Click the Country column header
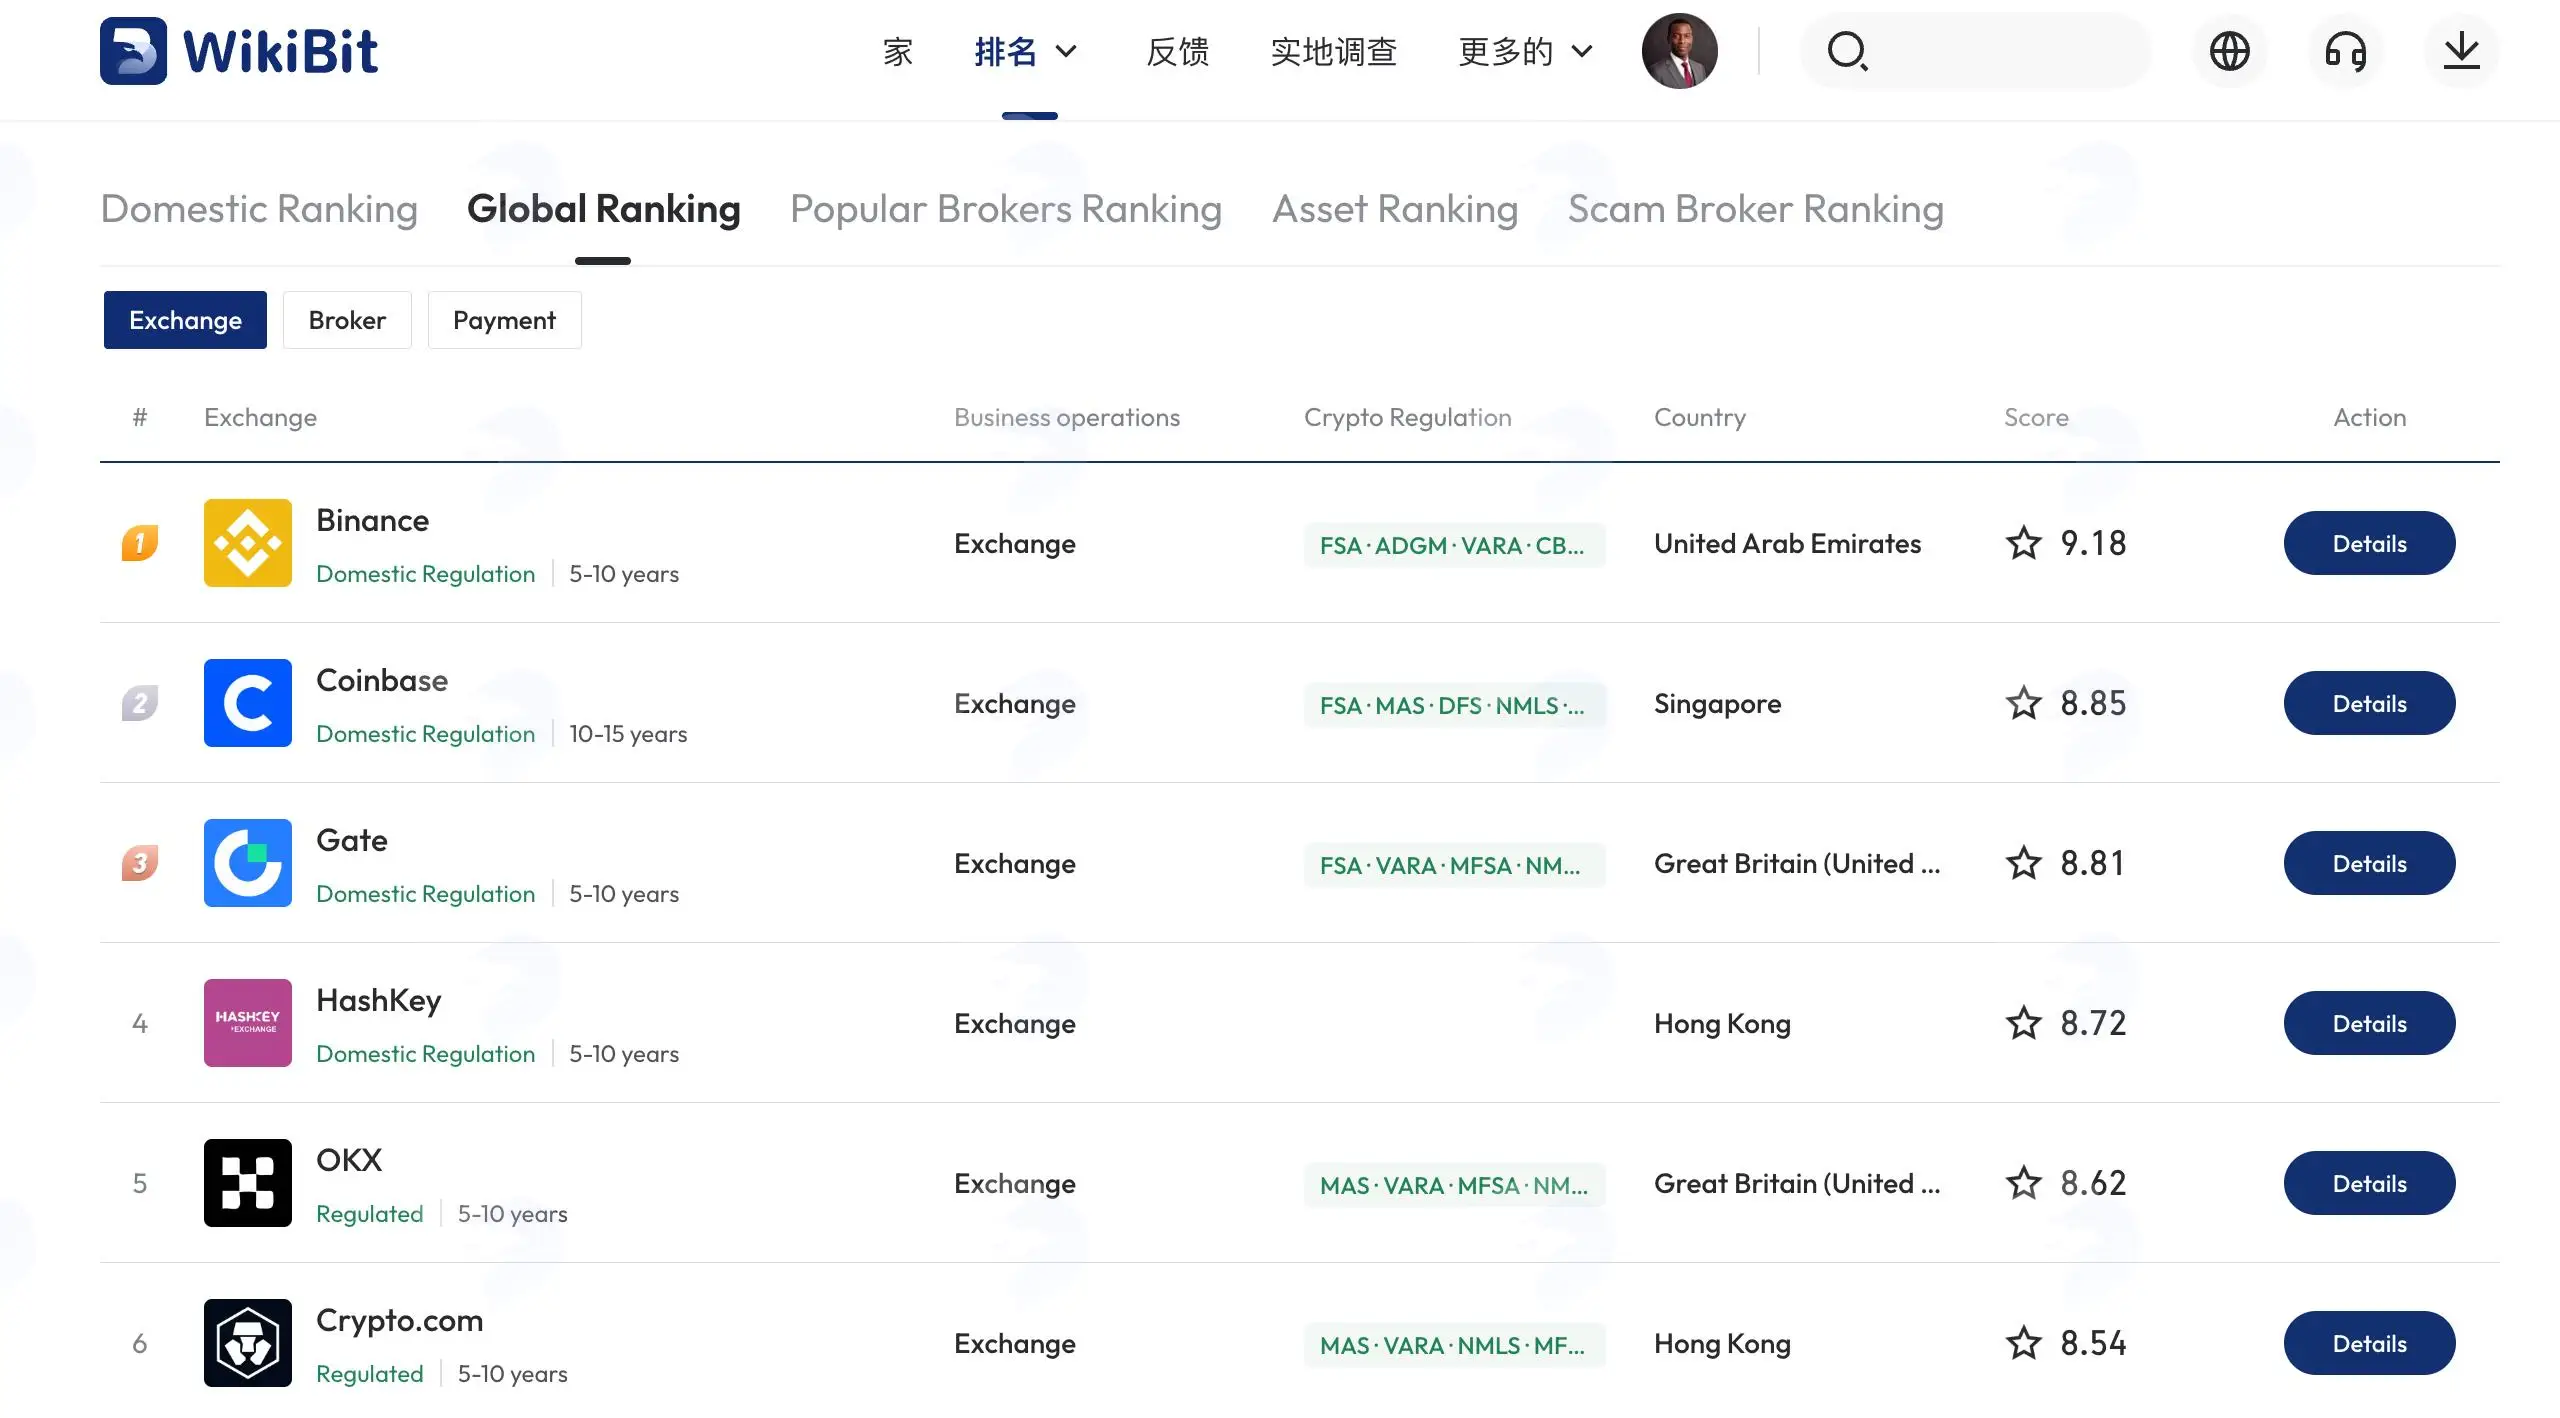Image resolution: width=2560 pixels, height=1418 pixels. pyautogui.click(x=1700, y=417)
